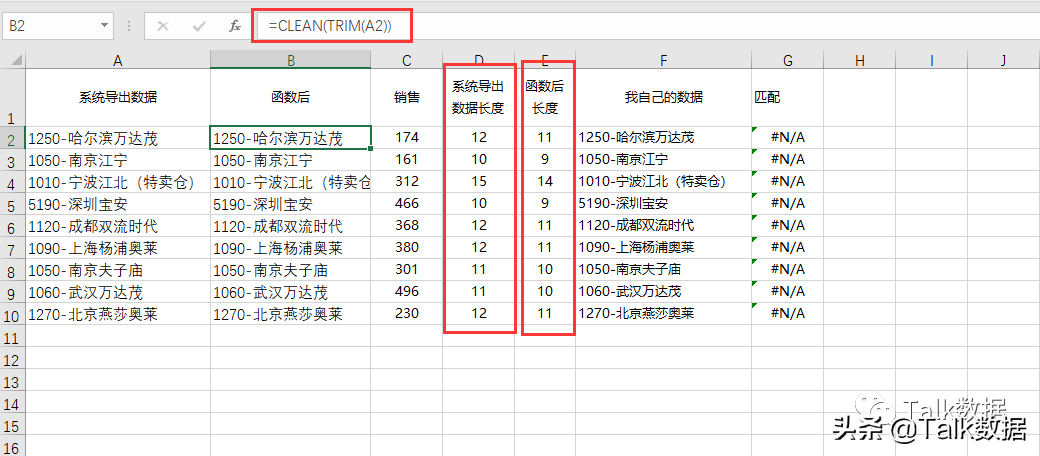Select column J header
Screen dimensions: 1040x456
[x=1004, y=61]
